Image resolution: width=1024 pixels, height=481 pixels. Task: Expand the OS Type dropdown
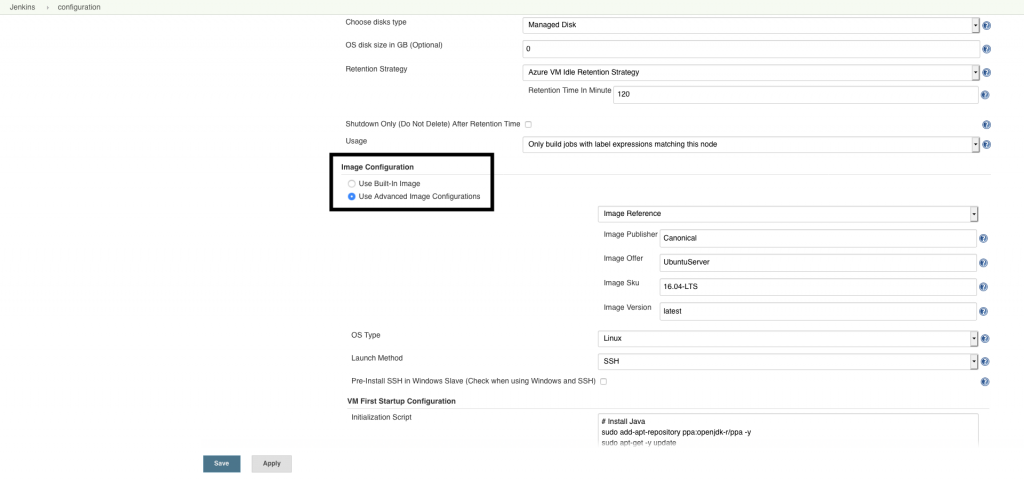pyautogui.click(x=787, y=339)
